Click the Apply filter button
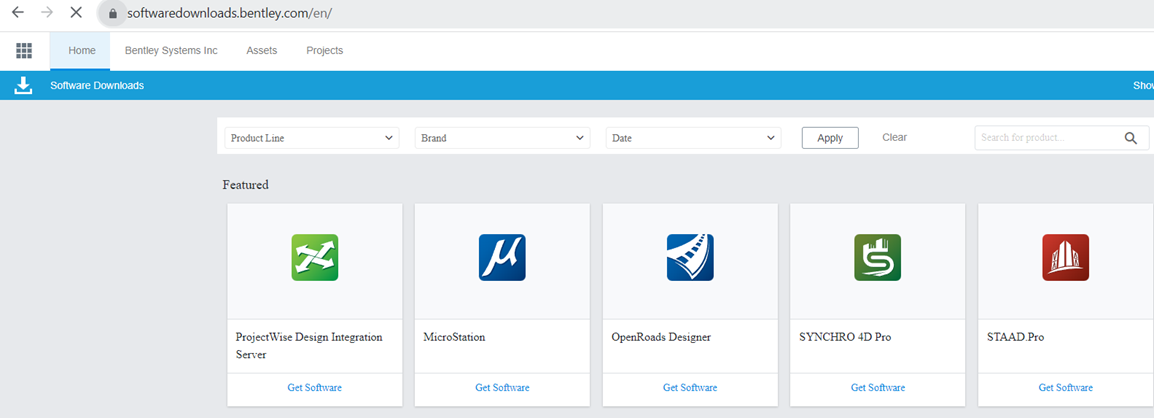This screenshot has height=418, width=1154. pos(830,138)
